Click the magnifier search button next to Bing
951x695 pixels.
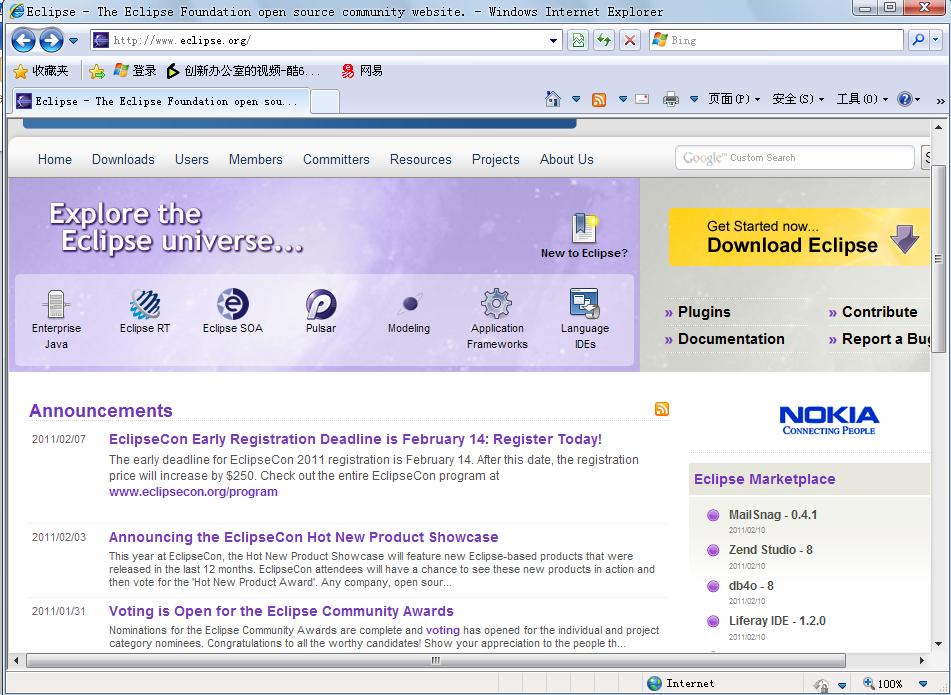point(918,41)
